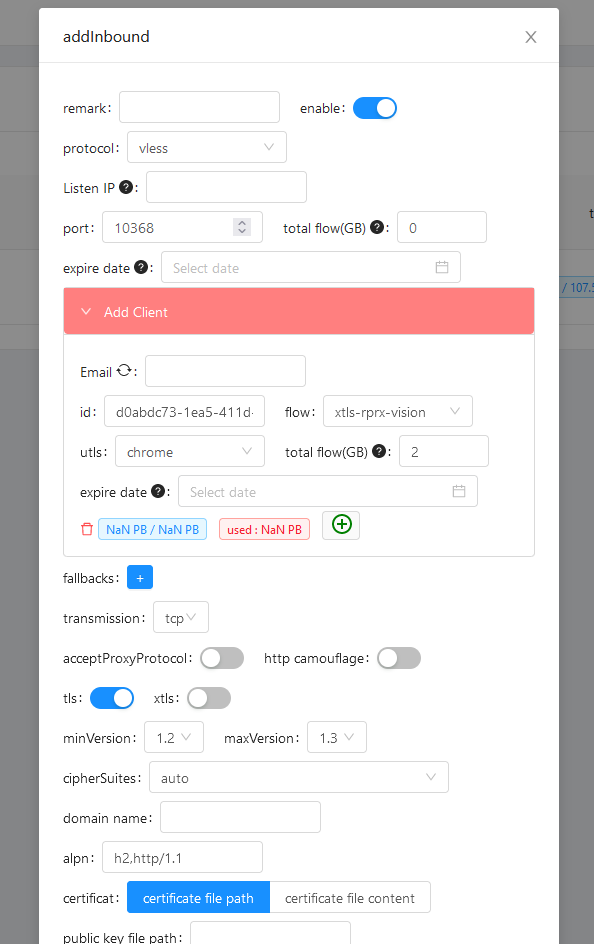Add another client with green plus icon
Viewport: 594px width, 944px height.
[341, 525]
